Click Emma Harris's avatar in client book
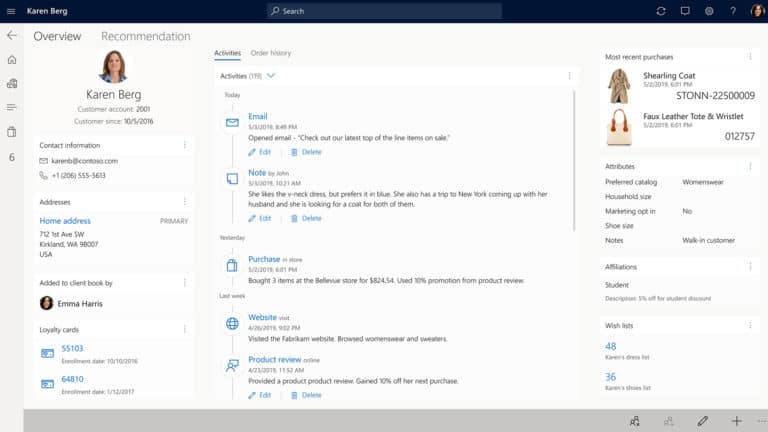This screenshot has width=768, height=432. click(47, 303)
